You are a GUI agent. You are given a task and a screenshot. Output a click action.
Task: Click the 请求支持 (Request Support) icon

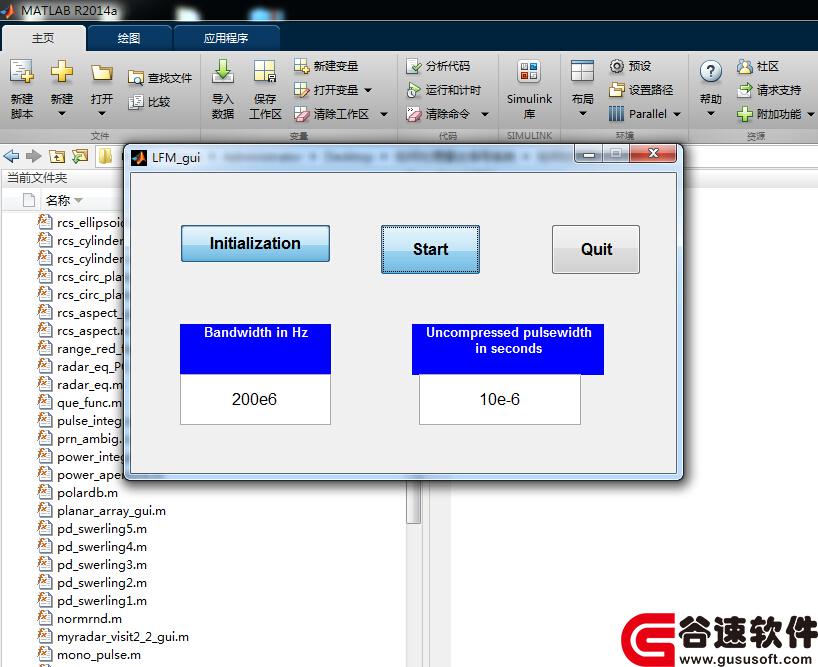(x=744, y=90)
